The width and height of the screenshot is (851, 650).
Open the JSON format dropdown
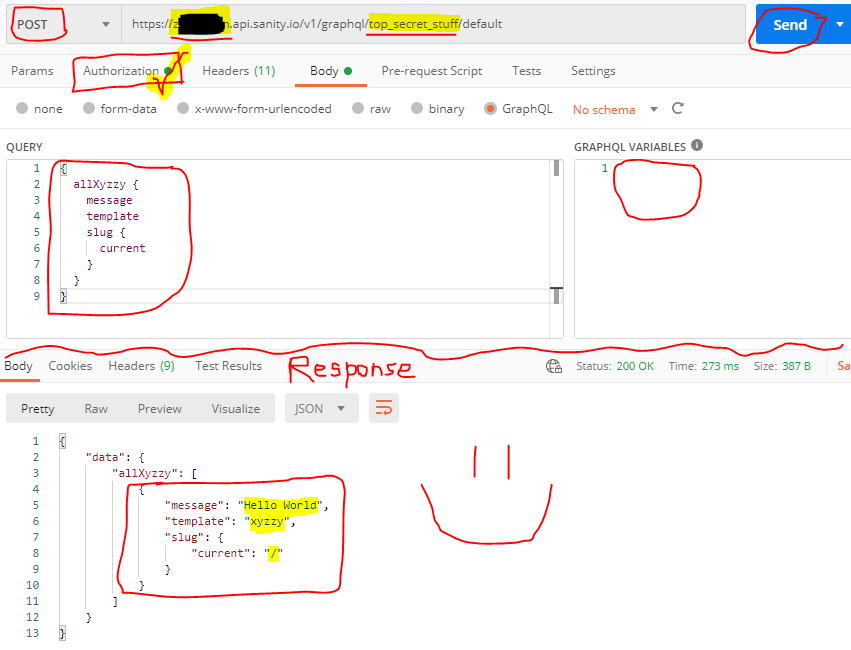[x=321, y=408]
